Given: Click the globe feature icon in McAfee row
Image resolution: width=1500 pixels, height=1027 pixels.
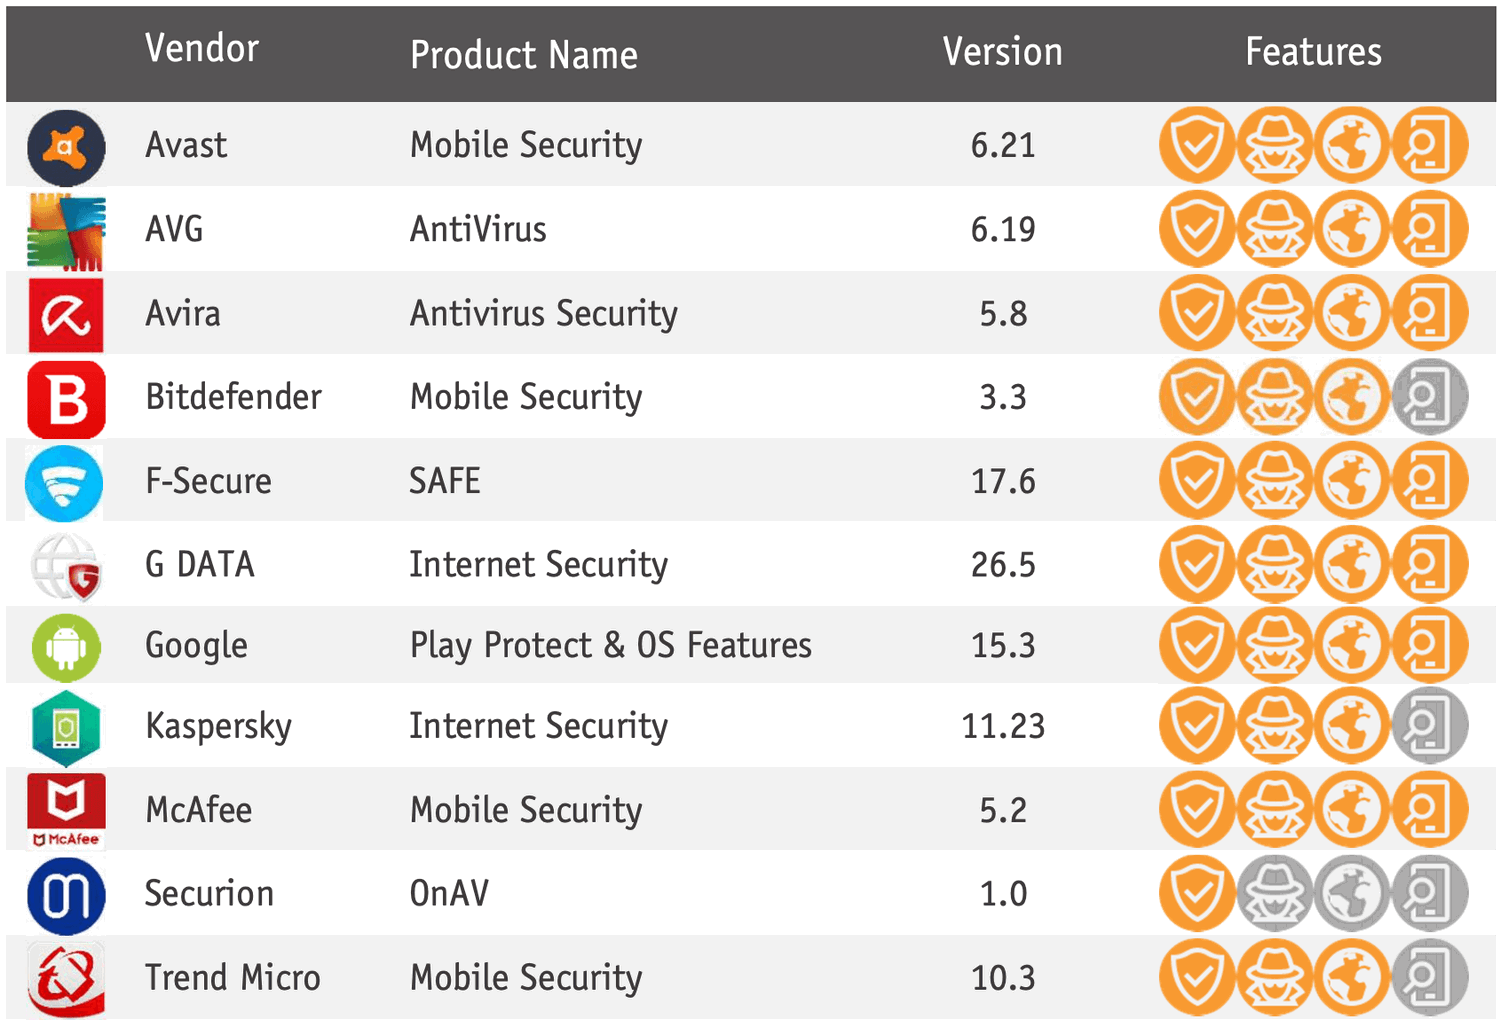Looking at the screenshot, I should tap(1352, 809).
